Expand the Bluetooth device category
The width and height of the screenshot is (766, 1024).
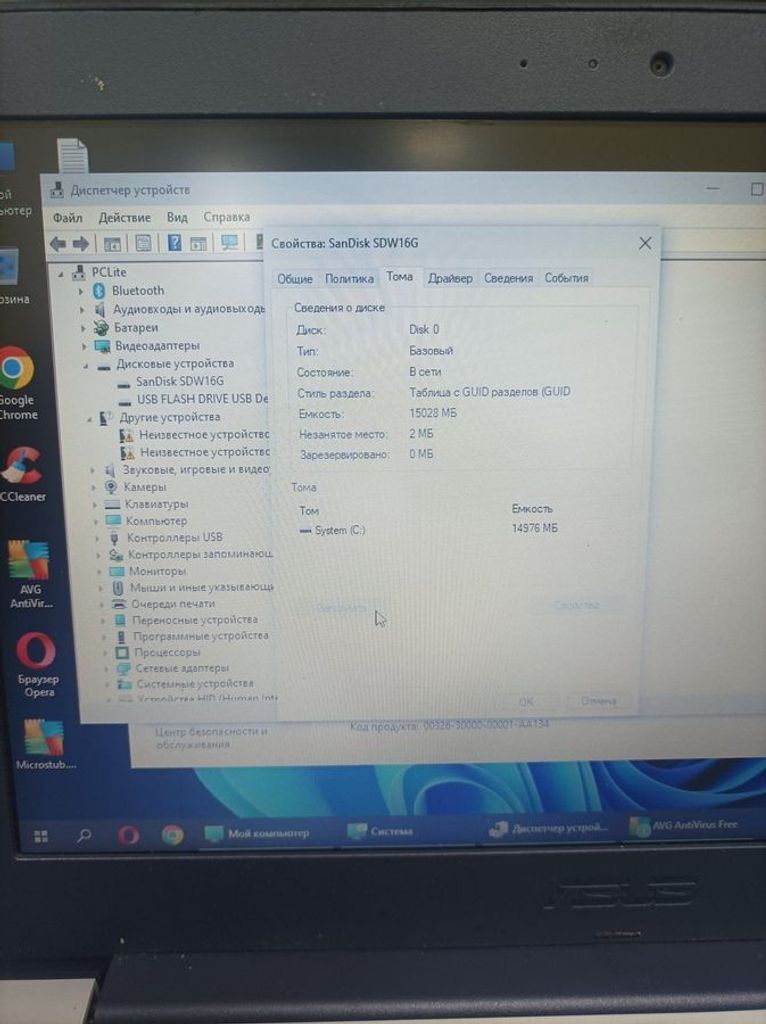[x=82, y=291]
